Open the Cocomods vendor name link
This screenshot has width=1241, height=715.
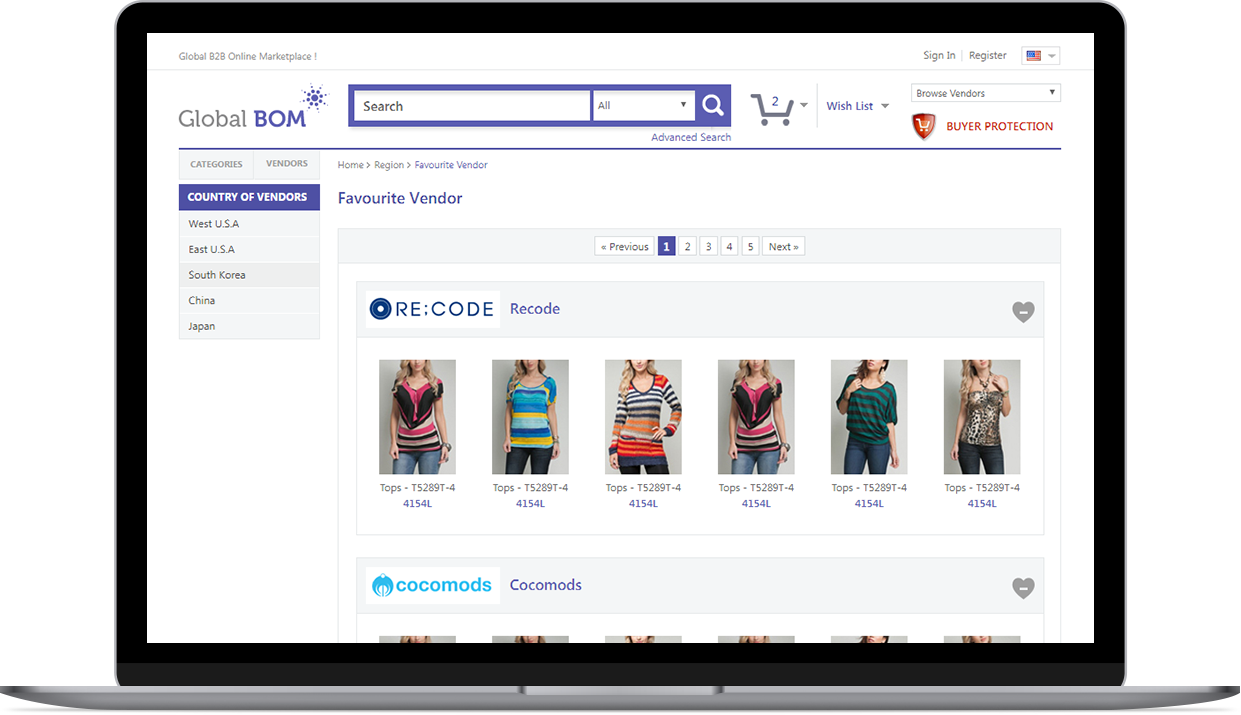tap(546, 585)
